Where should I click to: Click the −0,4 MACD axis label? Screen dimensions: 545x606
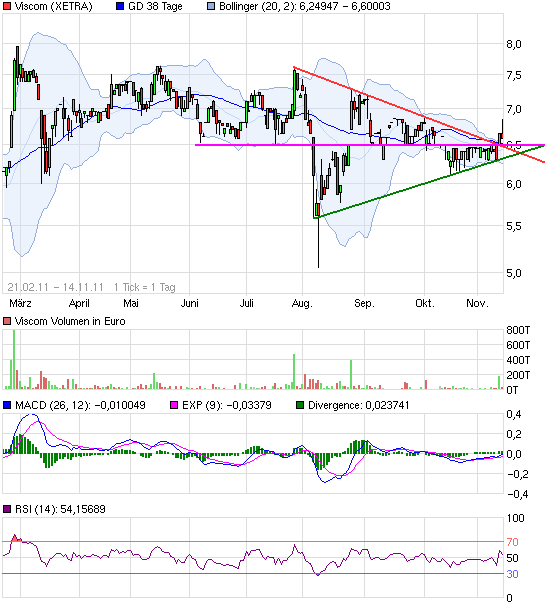coord(518,494)
